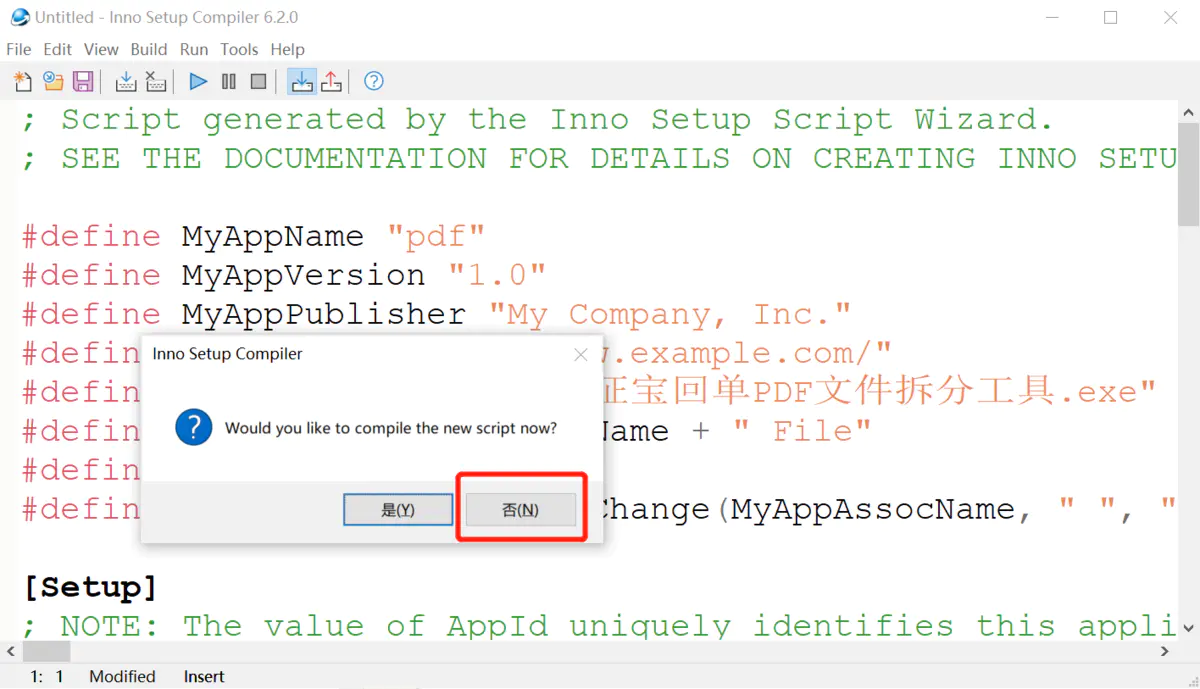
Task: Save the script using the floppy icon
Action: click(x=83, y=81)
